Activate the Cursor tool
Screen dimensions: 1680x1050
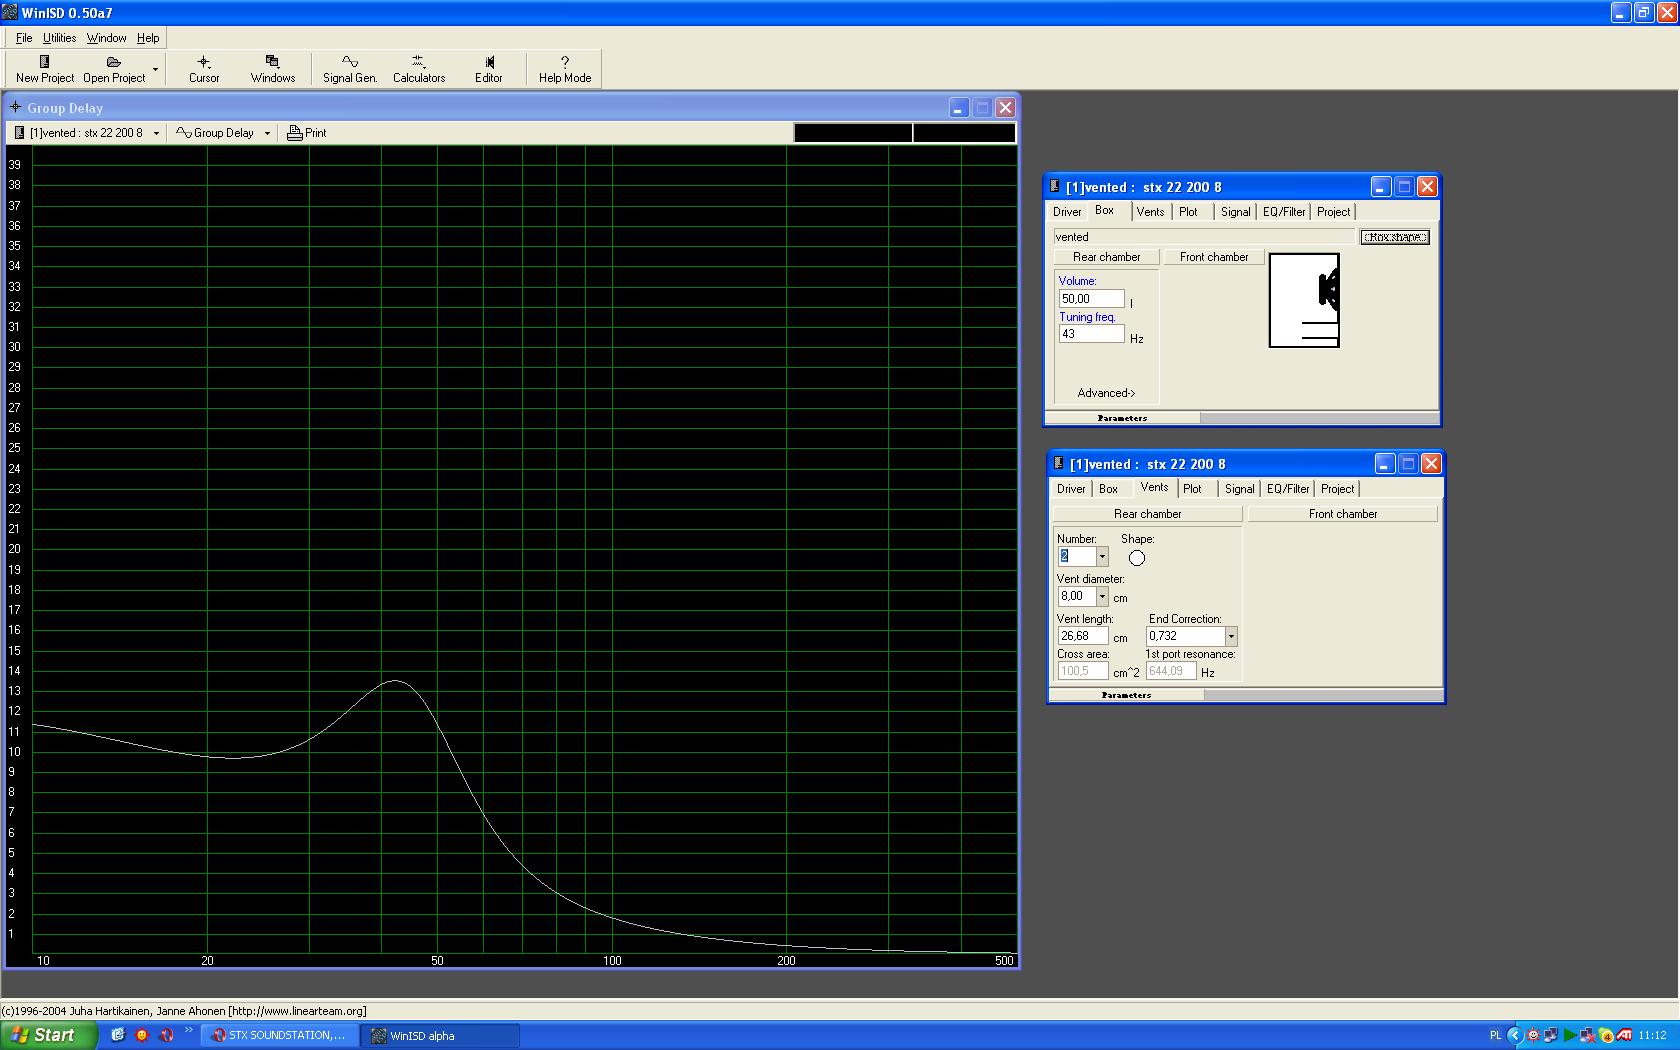204,68
